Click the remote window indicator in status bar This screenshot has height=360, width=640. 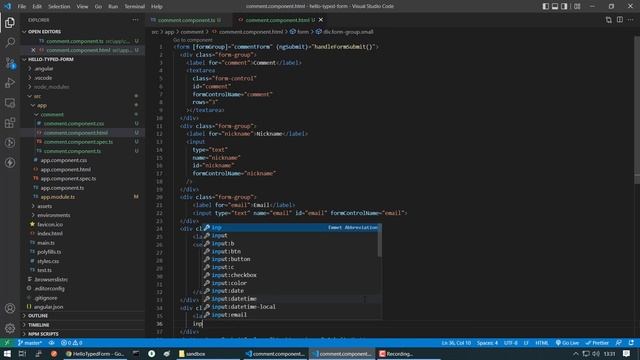point(7,343)
